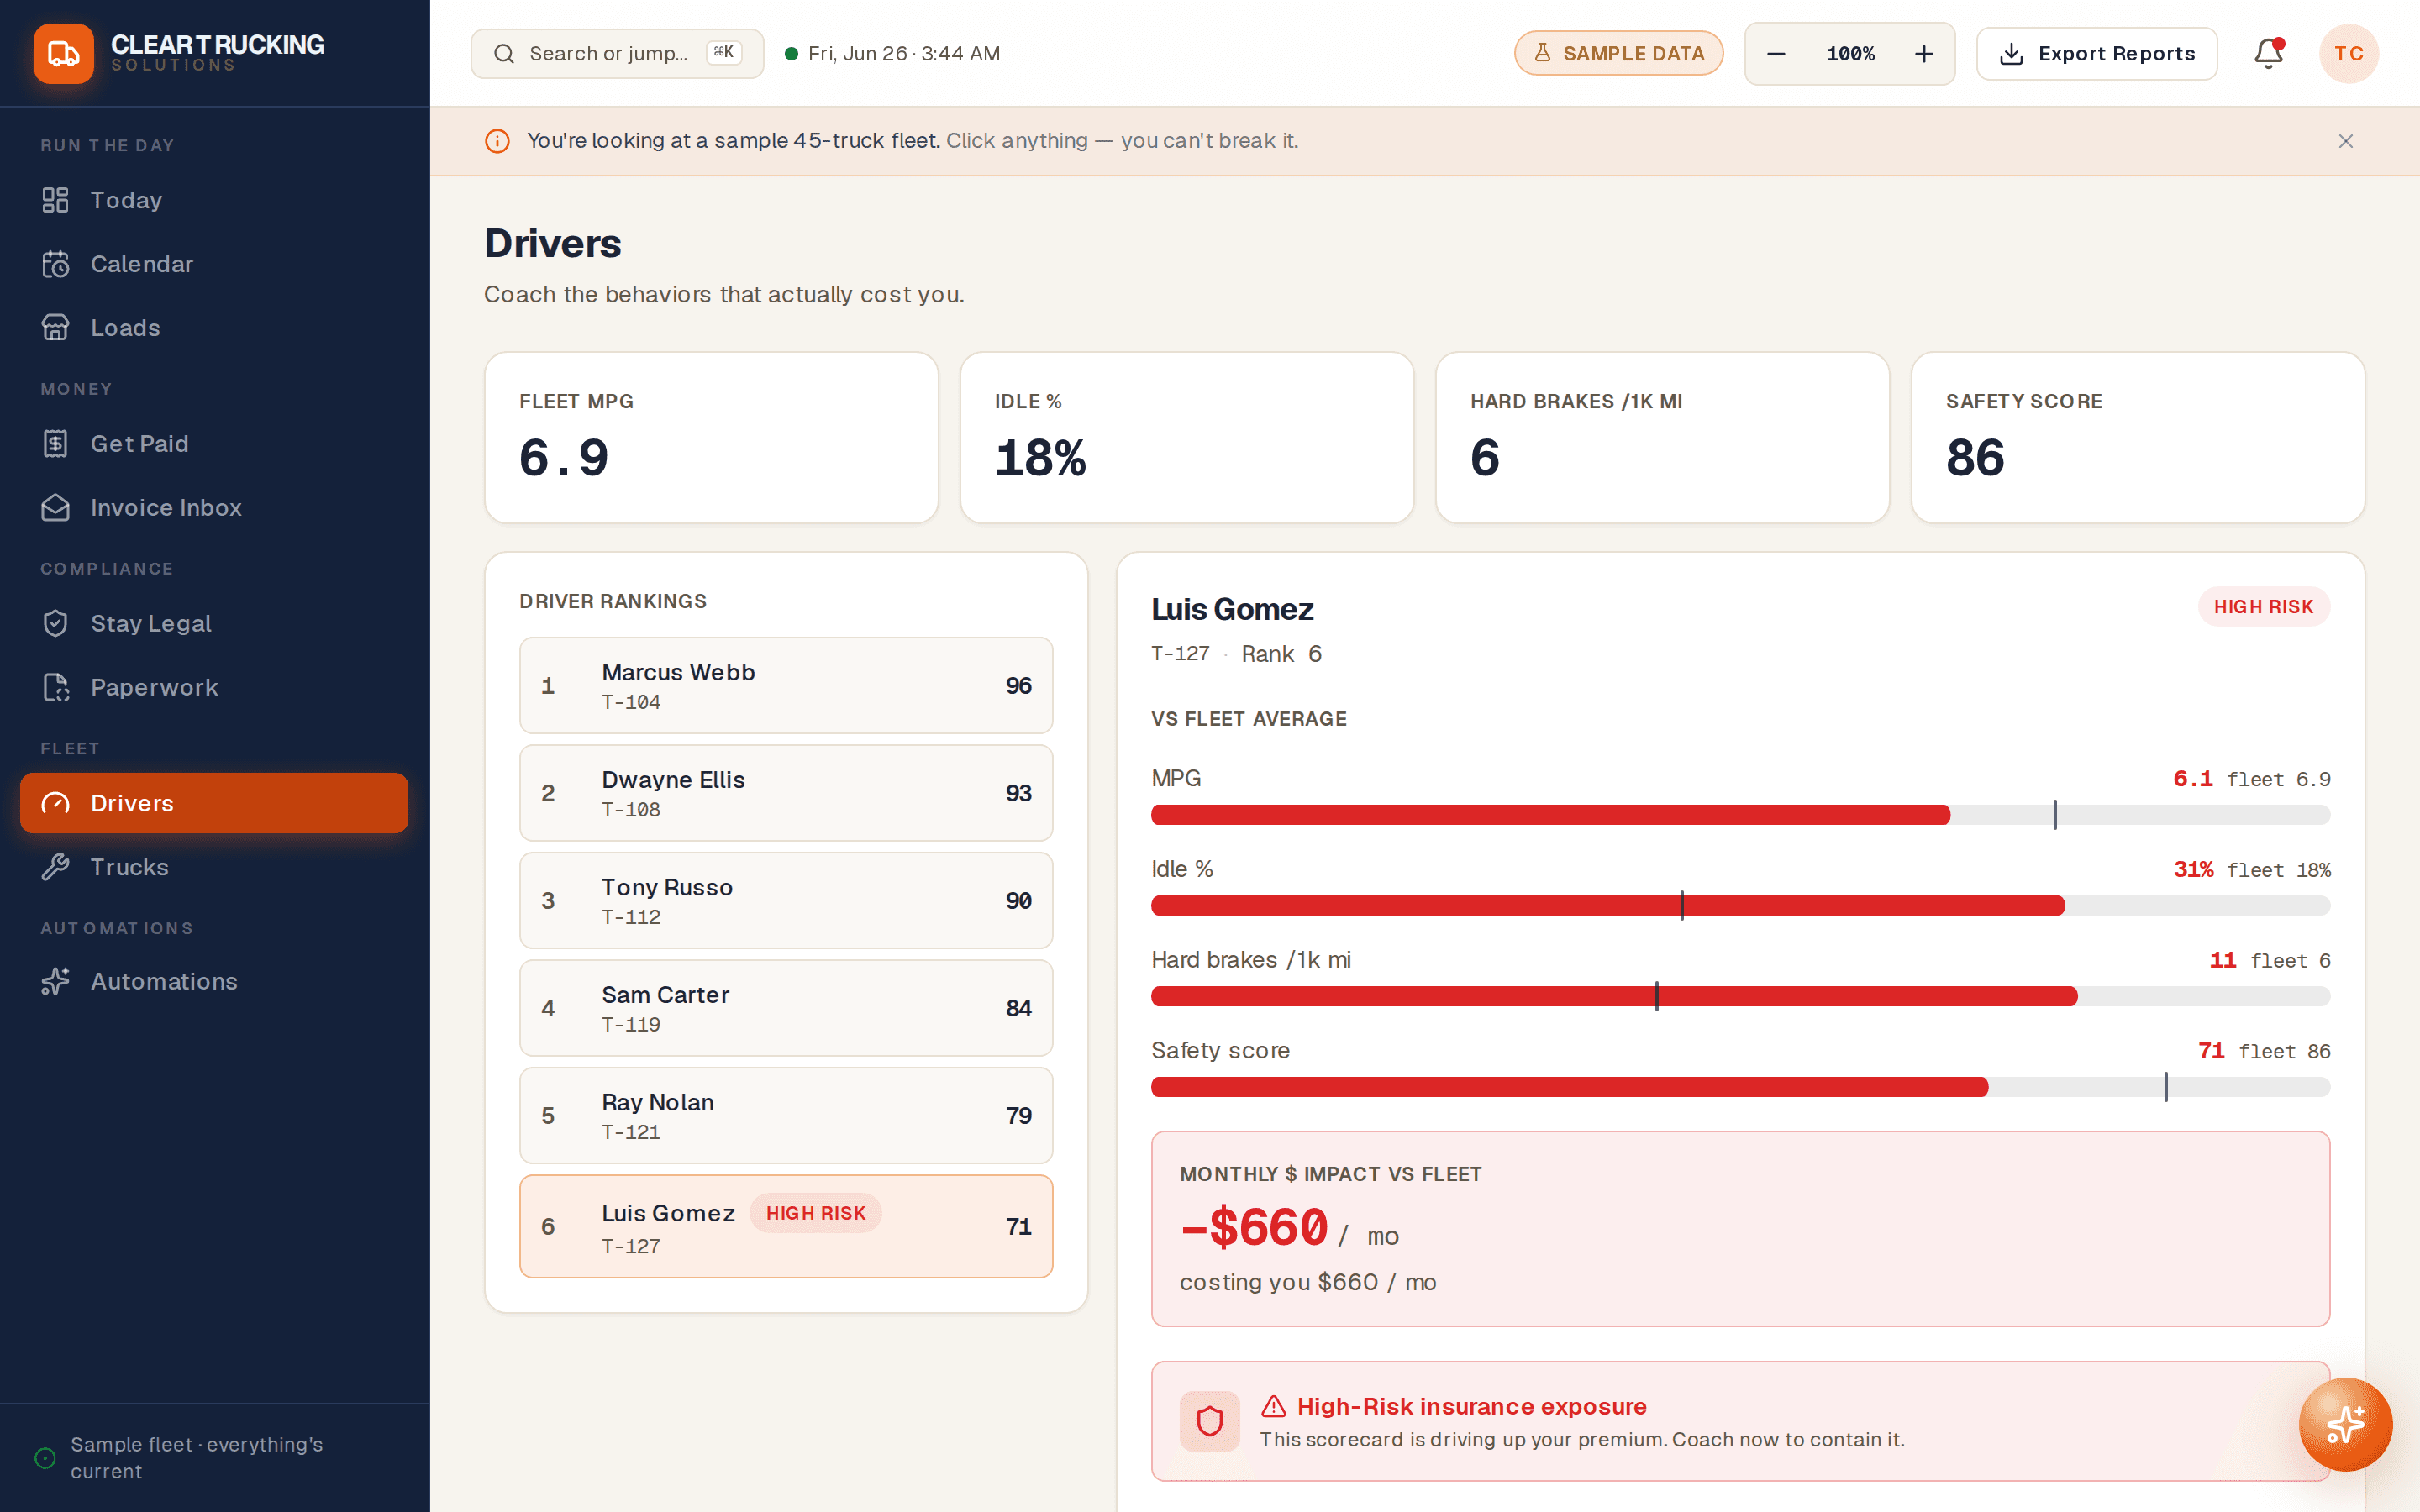Click the Trucks wrench icon
The image size is (2420, 1512).
55,867
